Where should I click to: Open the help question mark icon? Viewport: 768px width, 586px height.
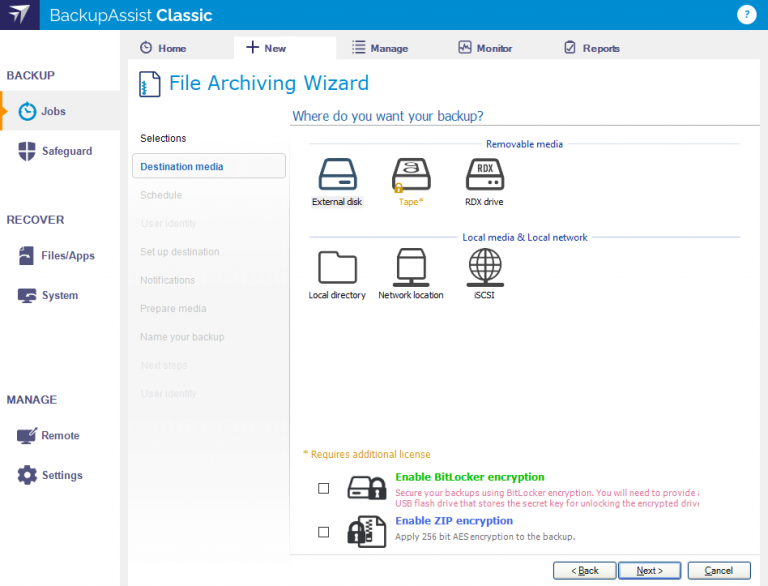tap(746, 14)
